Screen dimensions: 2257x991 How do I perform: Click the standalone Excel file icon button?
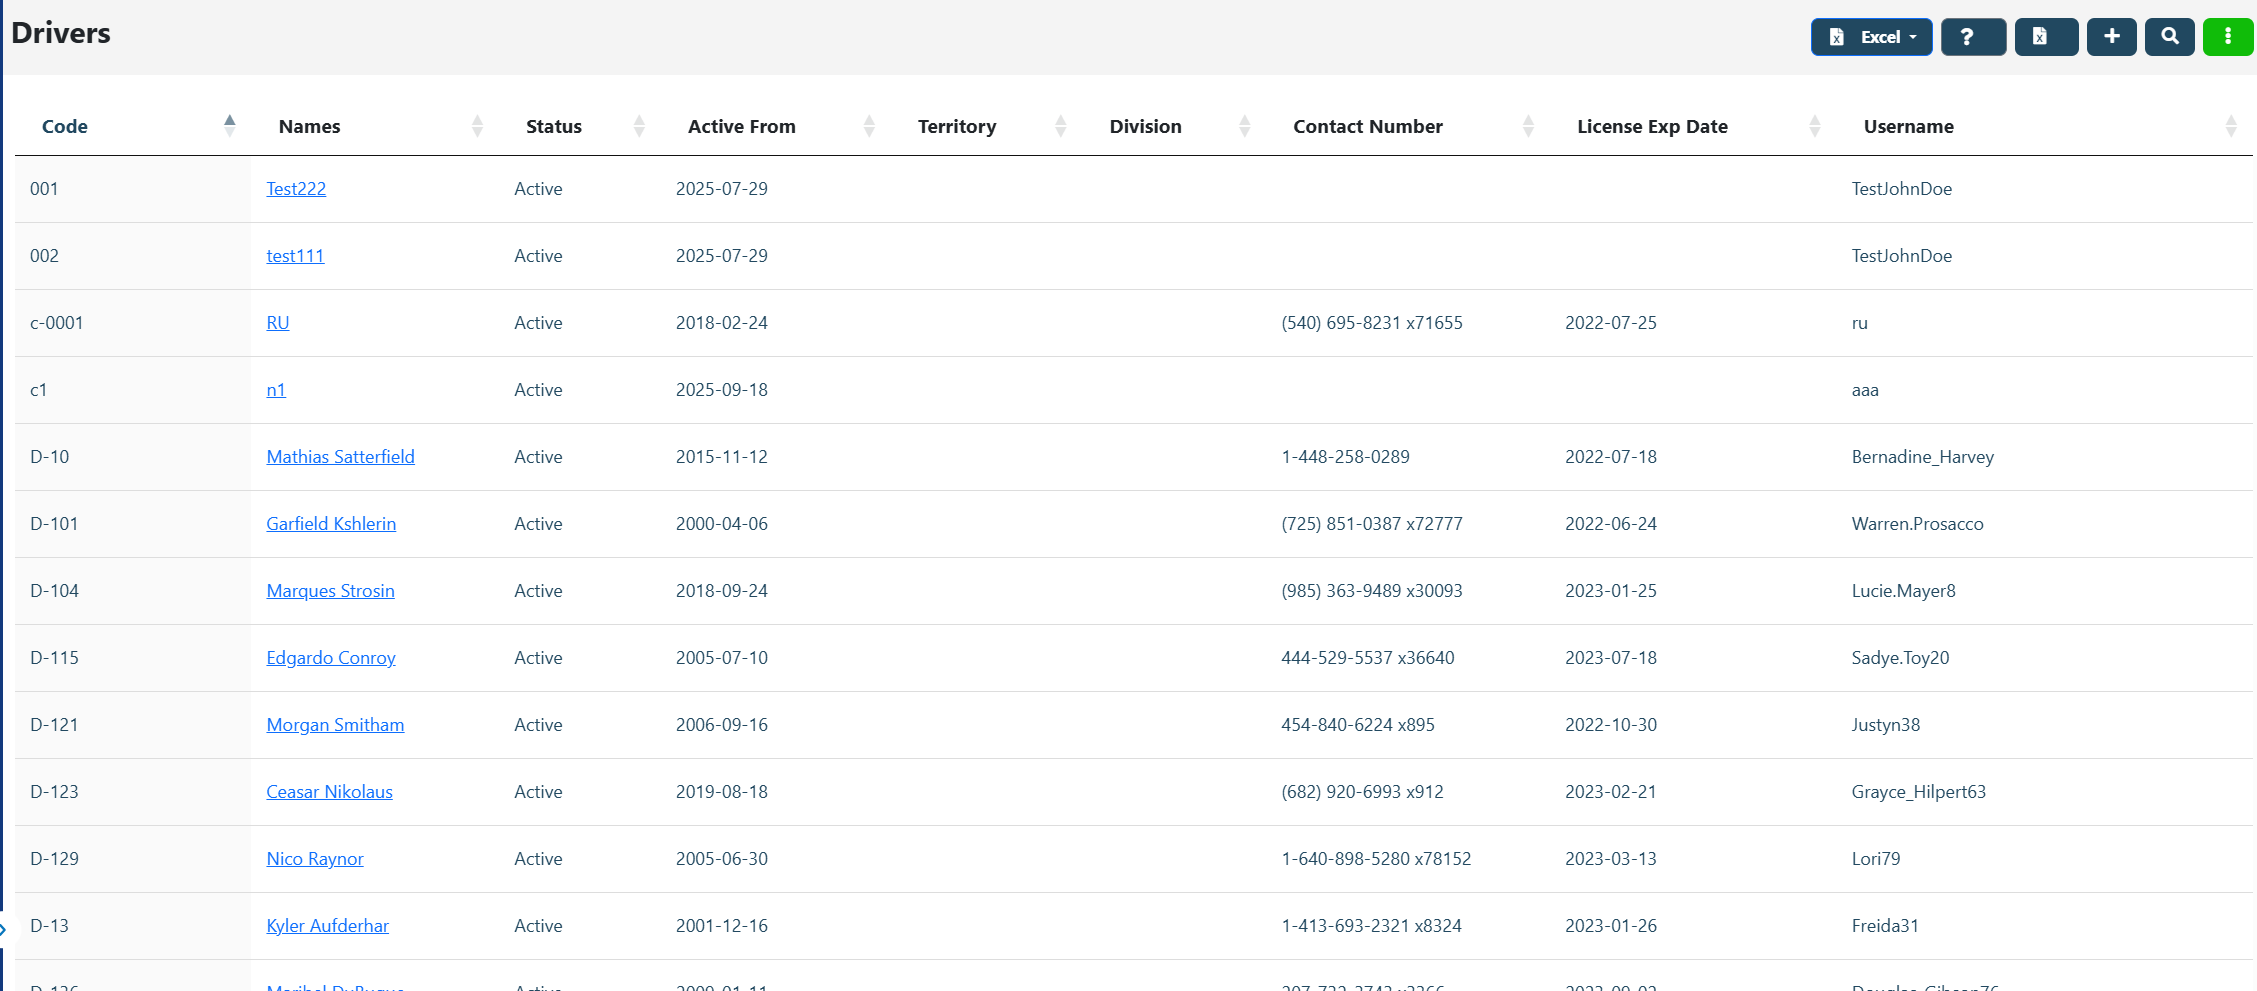2045,37
